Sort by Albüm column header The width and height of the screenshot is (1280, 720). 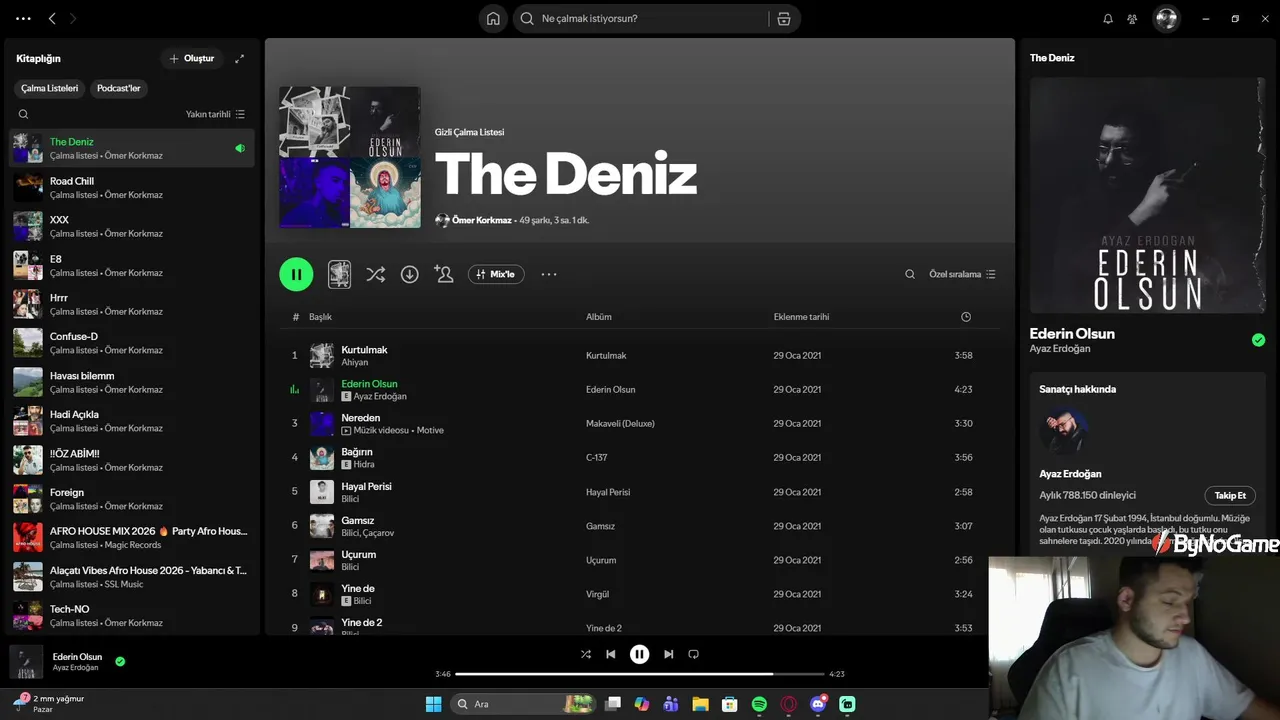pos(599,317)
